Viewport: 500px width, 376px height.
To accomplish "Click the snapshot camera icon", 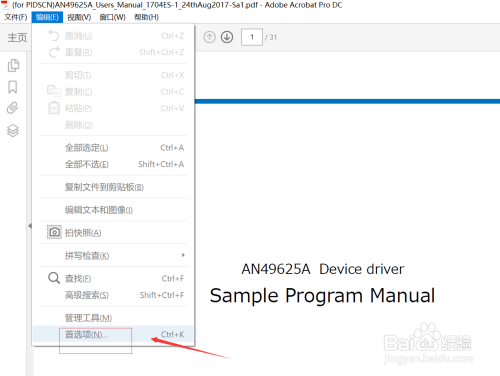I will coord(54,232).
